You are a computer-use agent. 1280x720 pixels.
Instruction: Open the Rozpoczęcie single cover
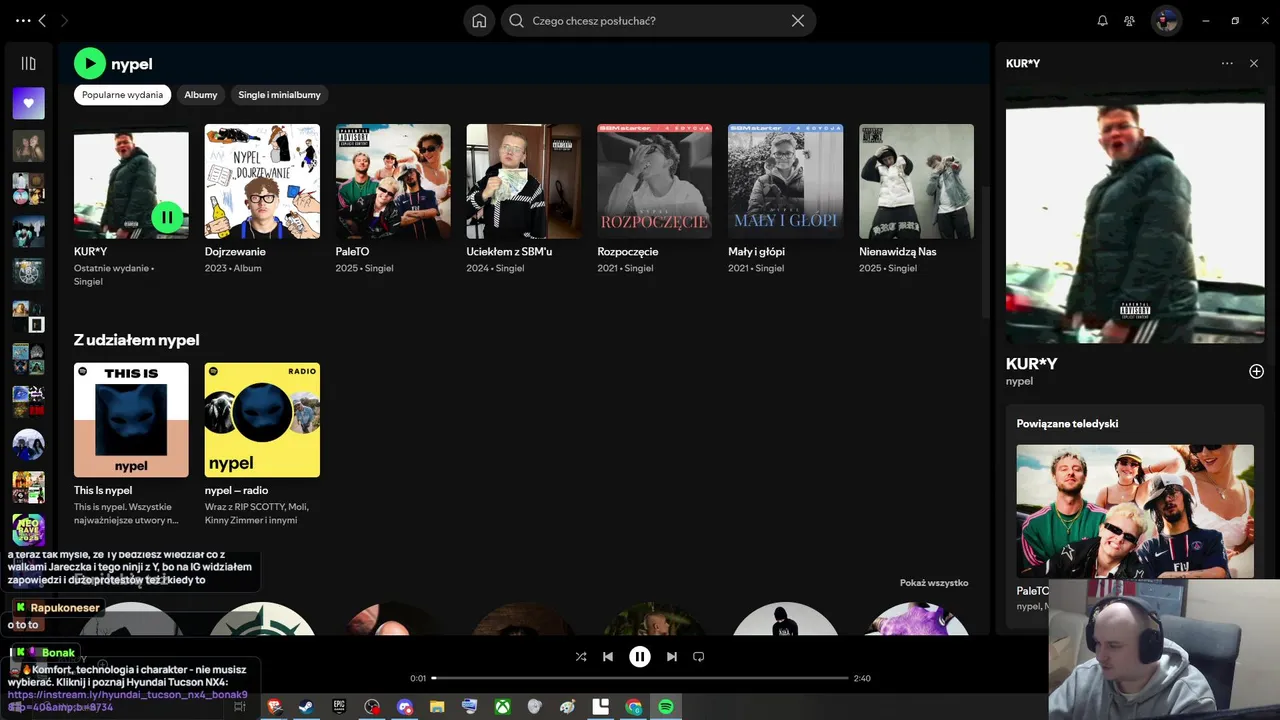click(x=655, y=181)
